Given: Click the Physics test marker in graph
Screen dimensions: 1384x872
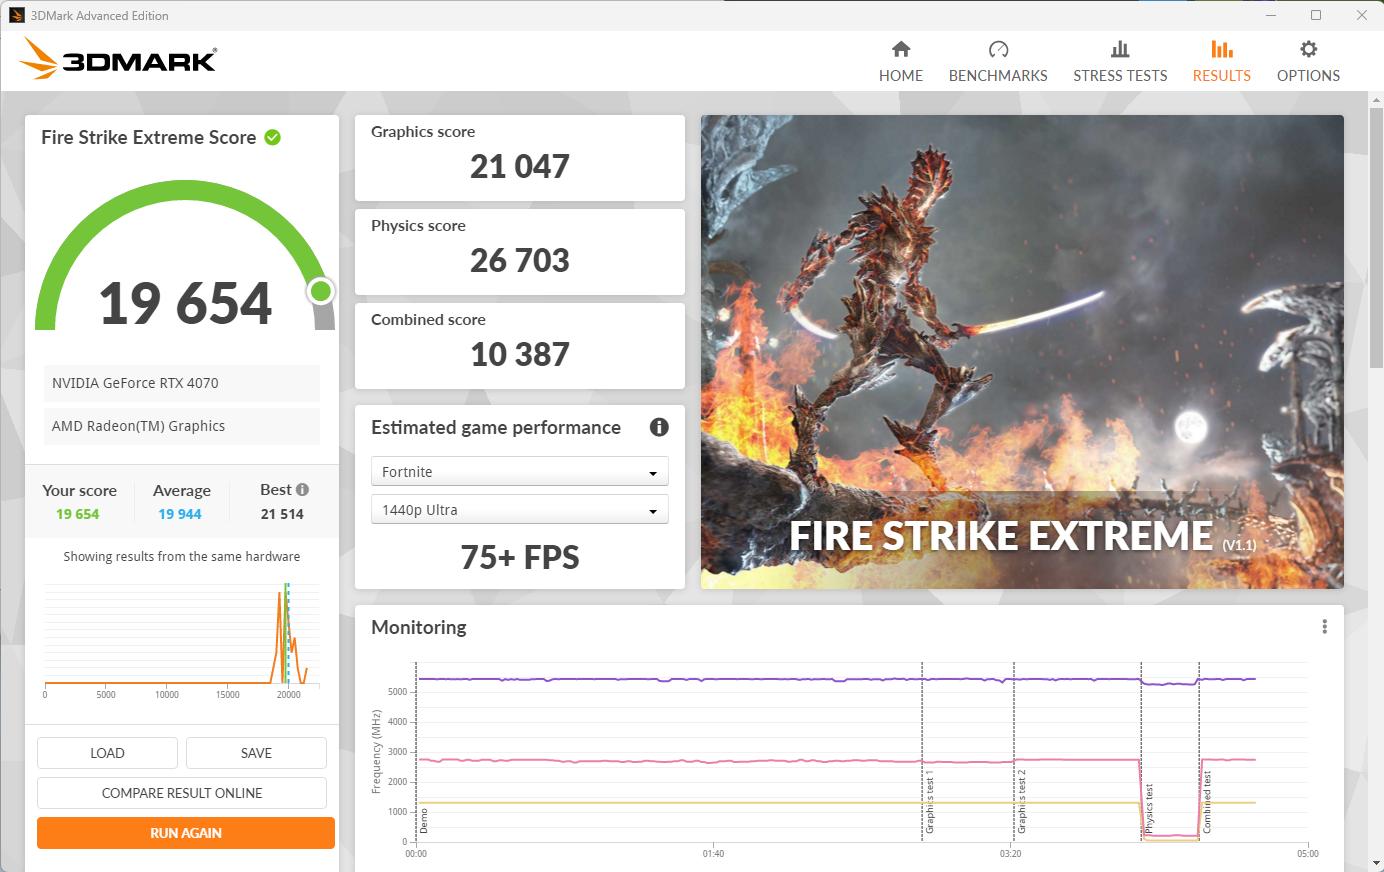Looking at the screenshot, I should point(1149,808).
